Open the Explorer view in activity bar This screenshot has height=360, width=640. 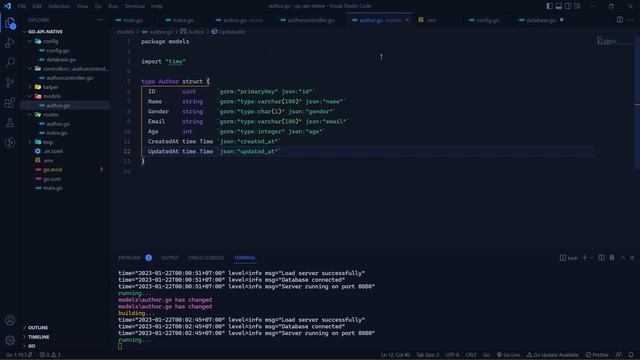(x=10, y=23)
